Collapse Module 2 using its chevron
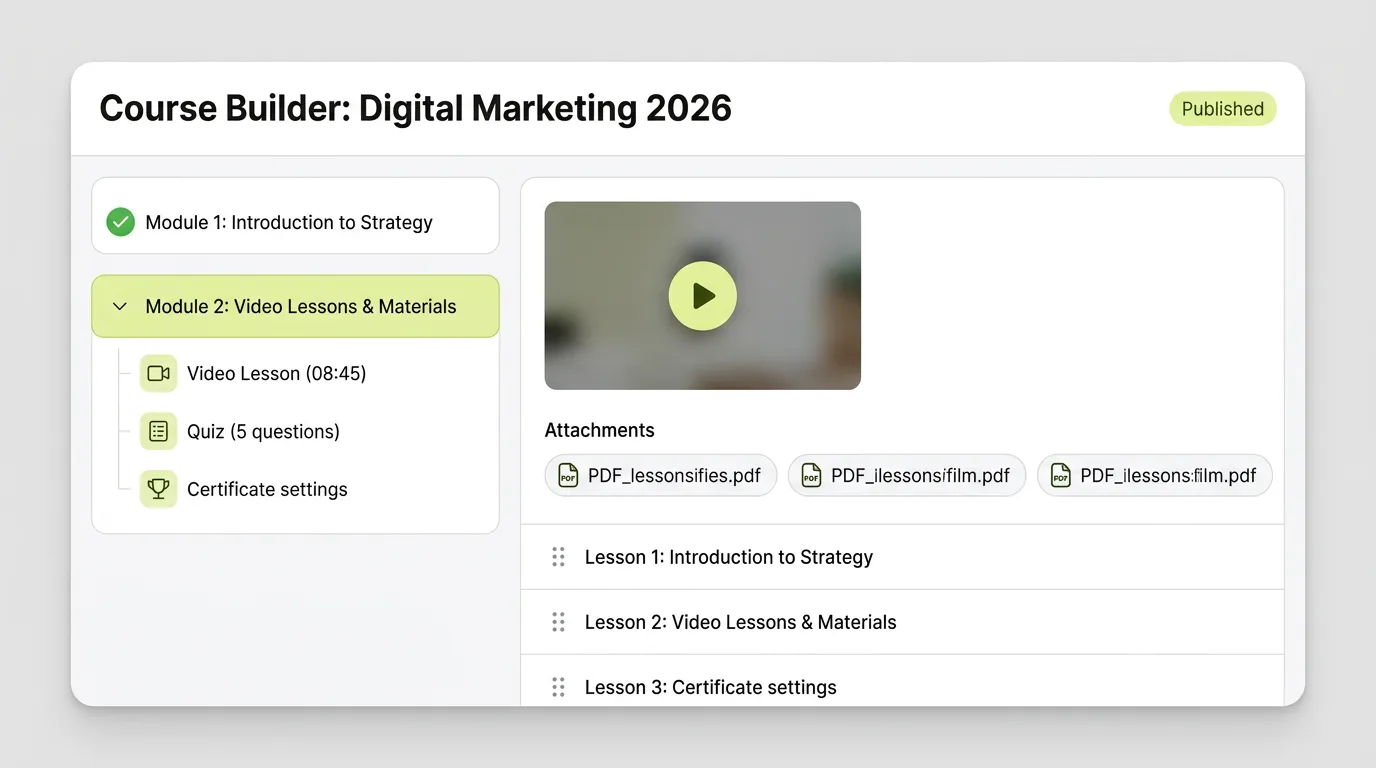This screenshot has width=1376, height=768. coord(120,307)
